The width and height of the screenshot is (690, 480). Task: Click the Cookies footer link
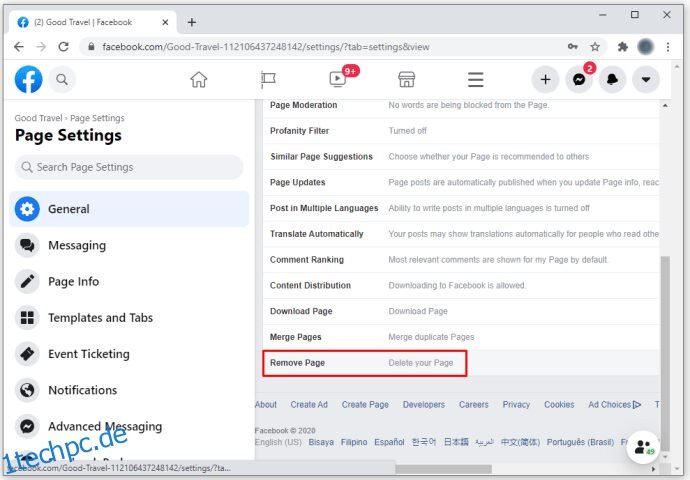559,404
